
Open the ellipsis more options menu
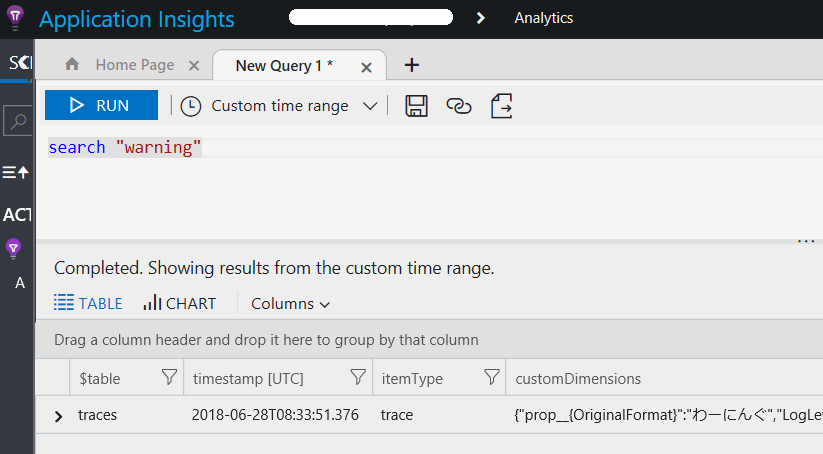tap(806, 241)
